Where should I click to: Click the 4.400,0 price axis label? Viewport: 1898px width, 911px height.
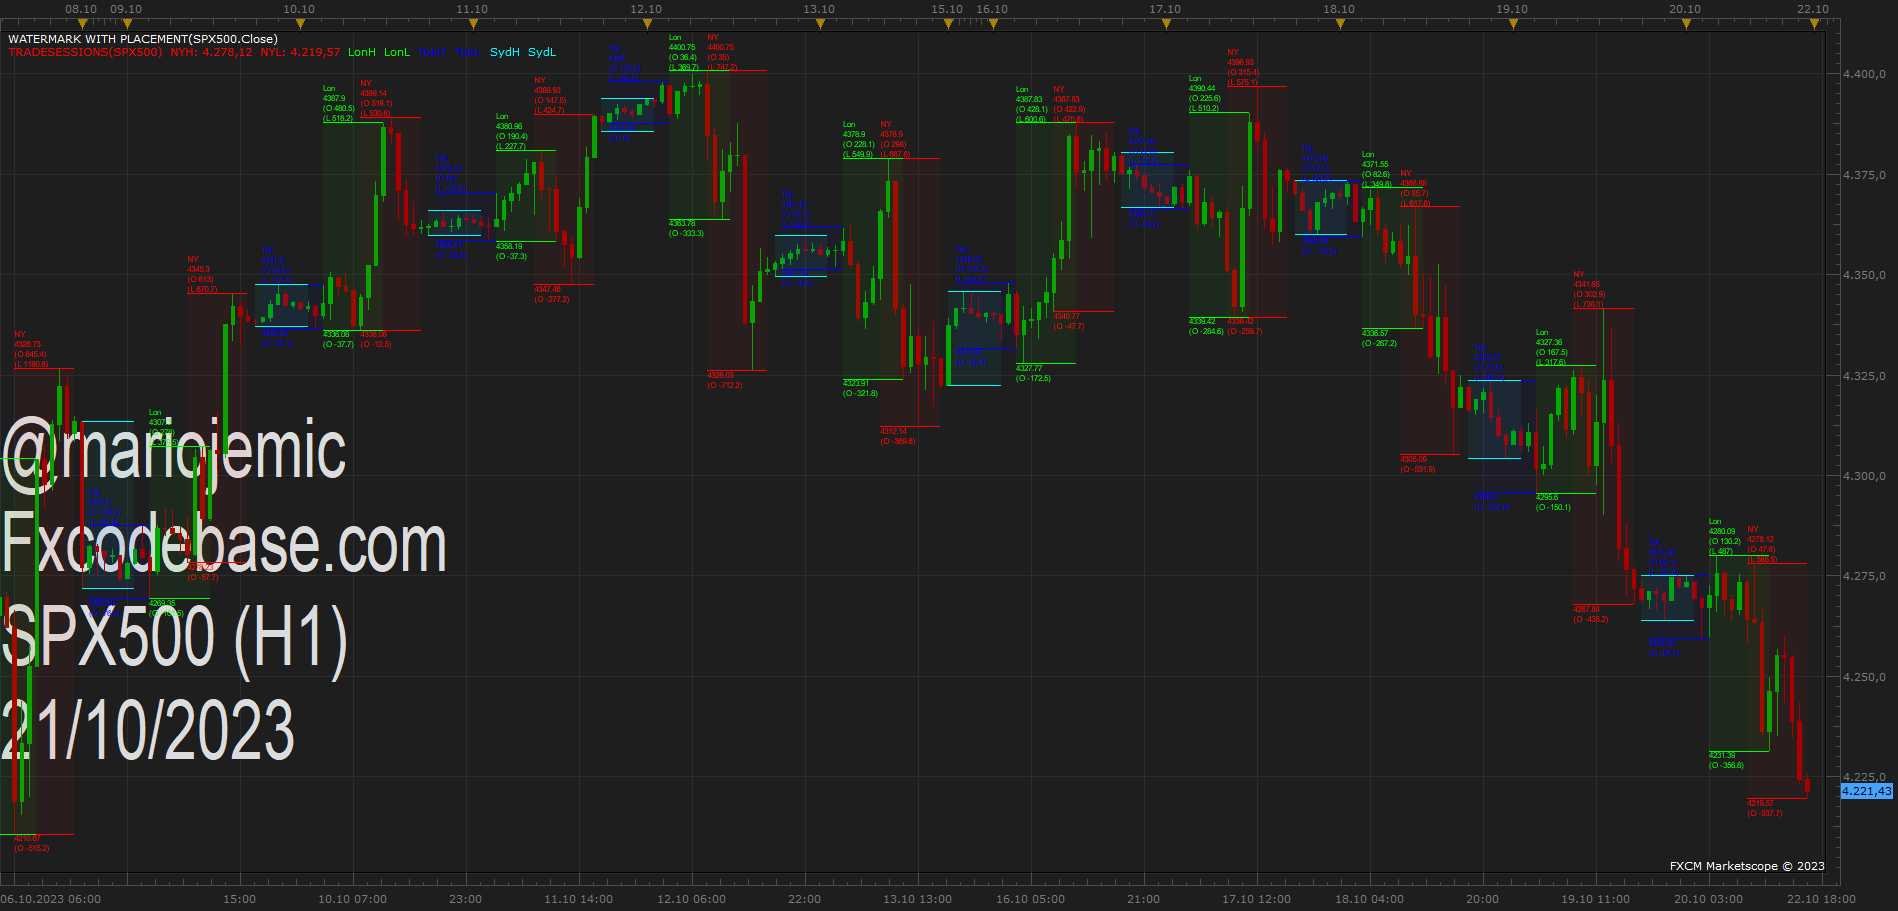pyautogui.click(x=1864, y=74)
